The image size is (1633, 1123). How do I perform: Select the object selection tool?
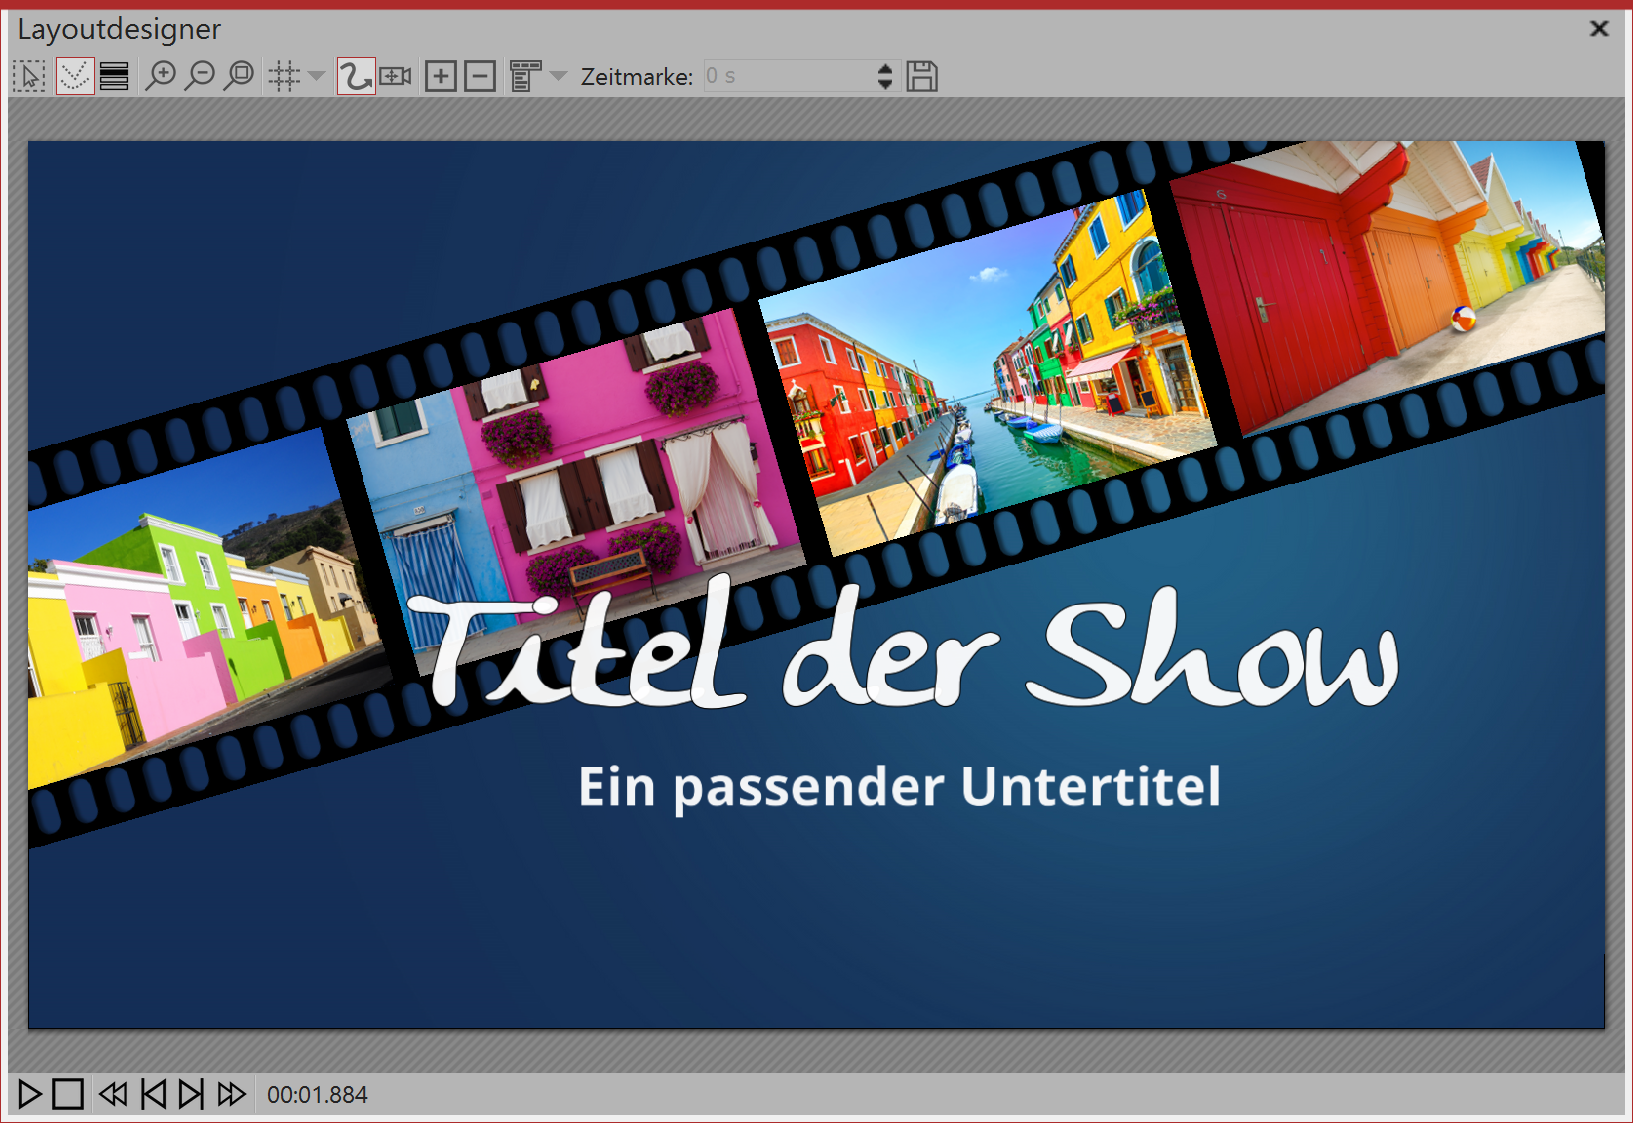(x=29, y=75)
